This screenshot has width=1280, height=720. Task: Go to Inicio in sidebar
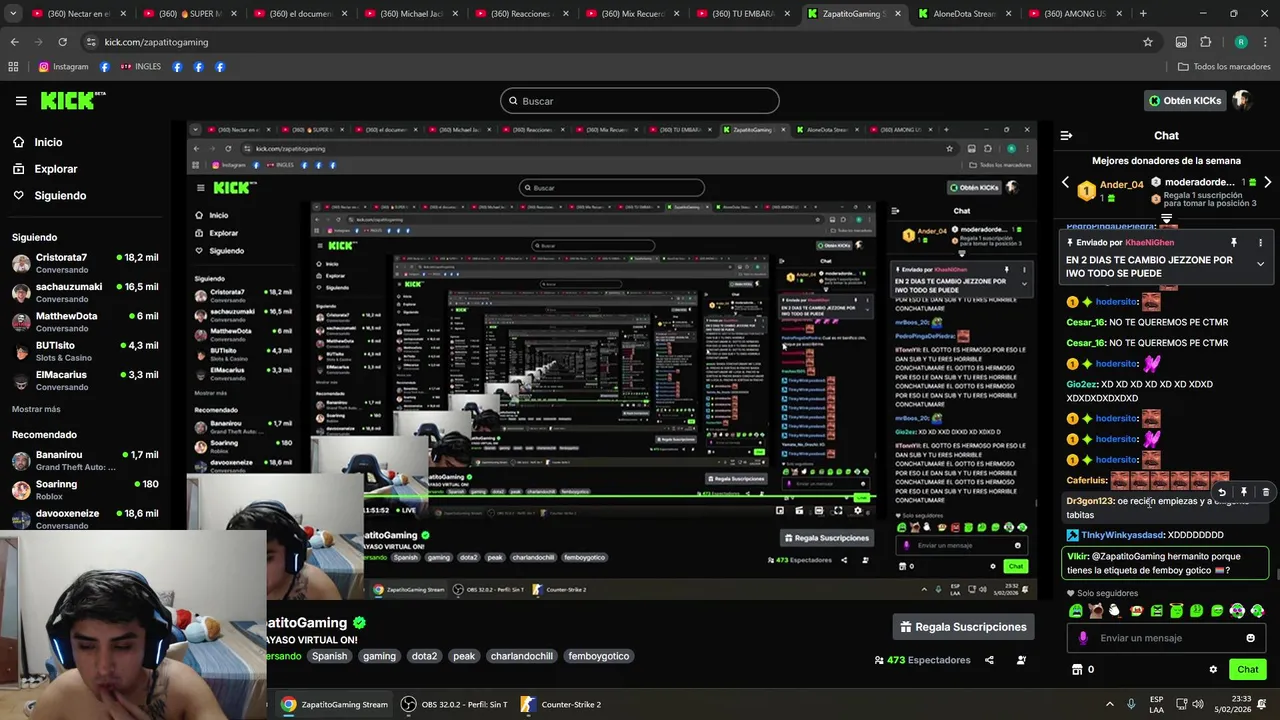click(37, 142)
